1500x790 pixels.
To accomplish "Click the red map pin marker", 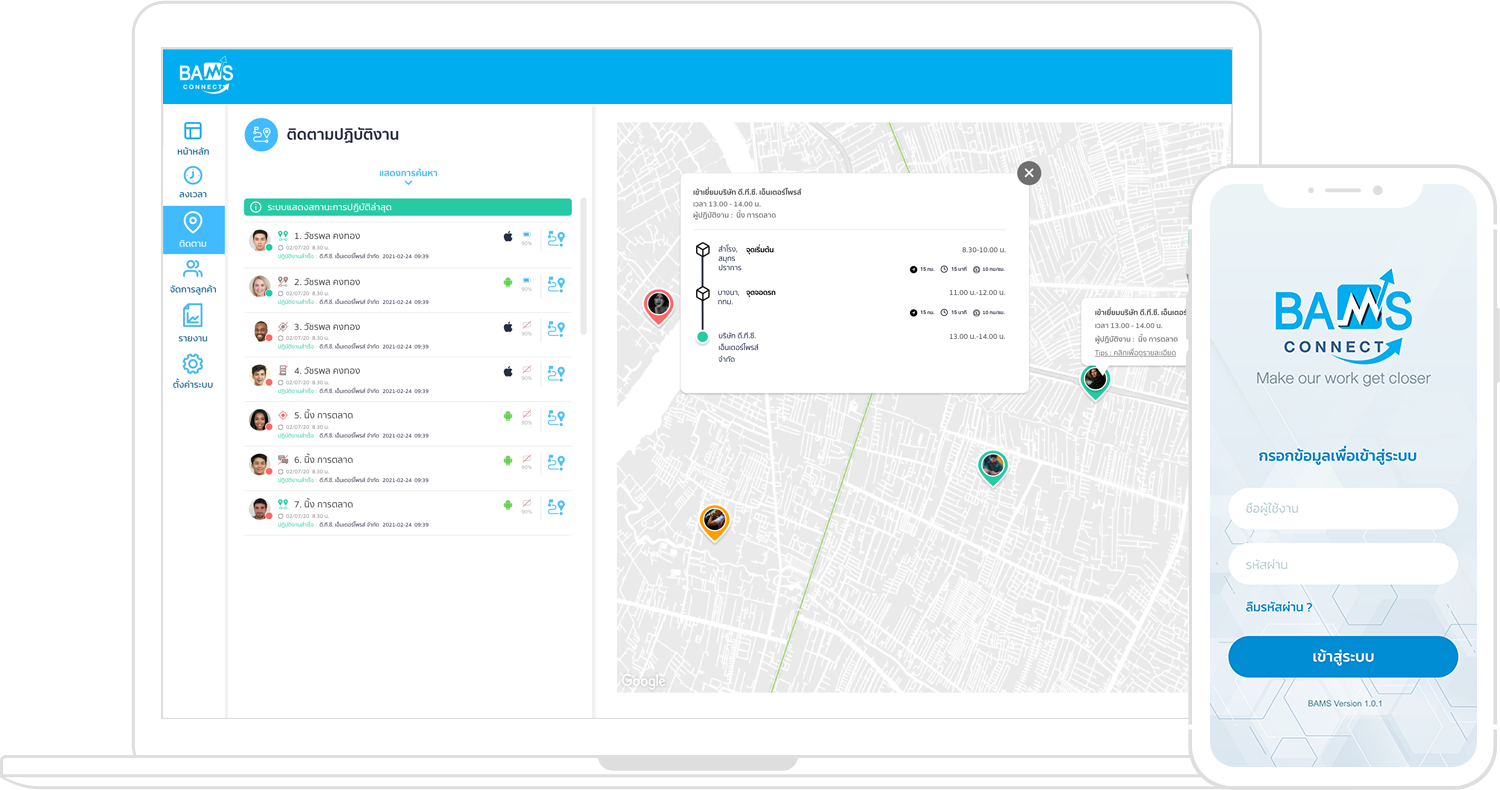I will (x=658, y=304).
